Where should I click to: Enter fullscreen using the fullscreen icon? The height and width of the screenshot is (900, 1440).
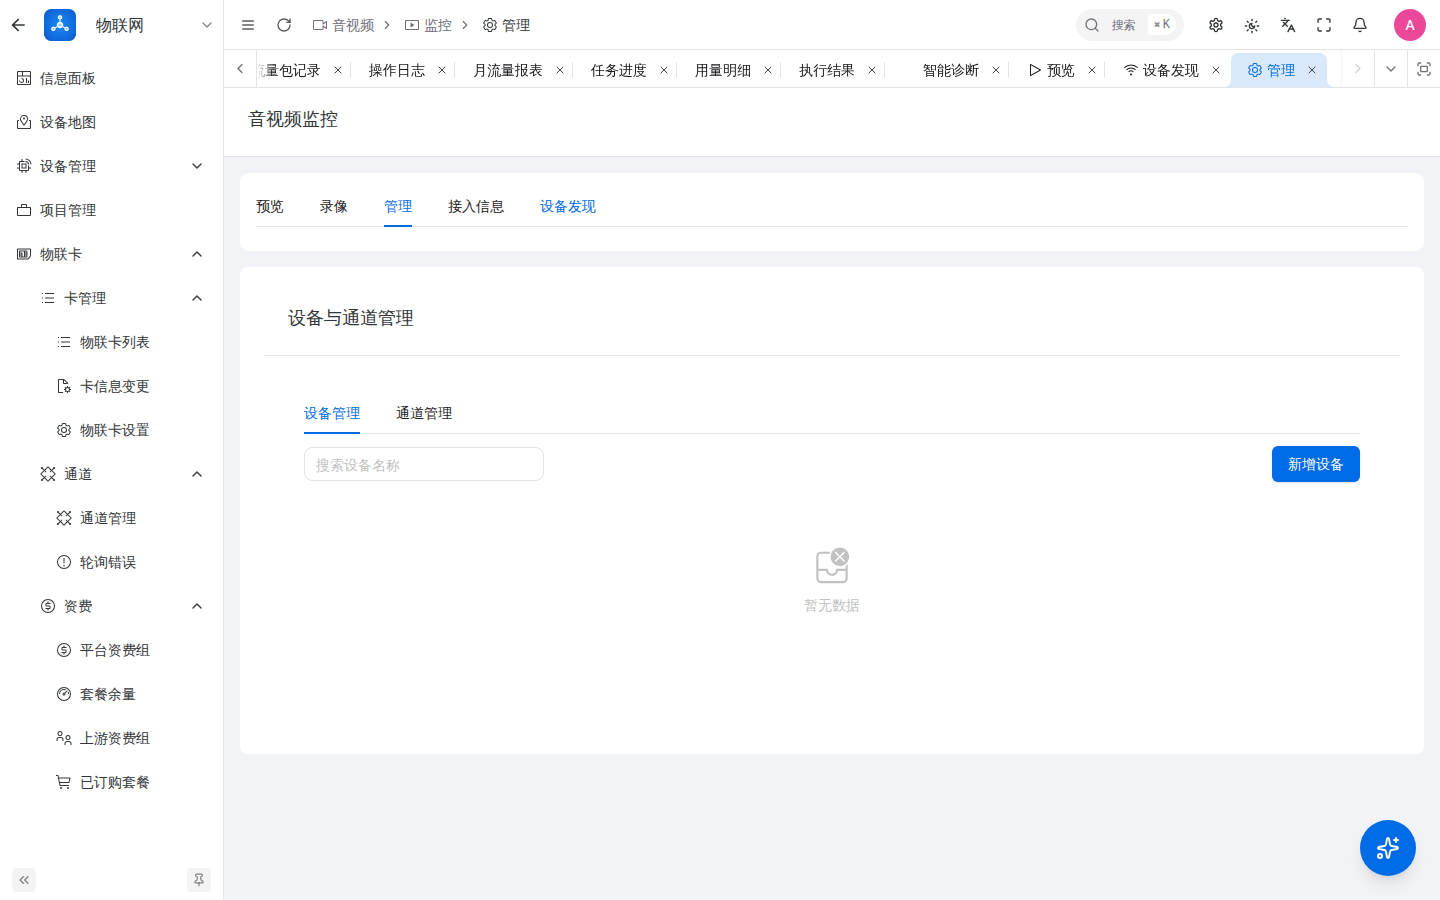pyautogui.click(x=1324, y=25)
